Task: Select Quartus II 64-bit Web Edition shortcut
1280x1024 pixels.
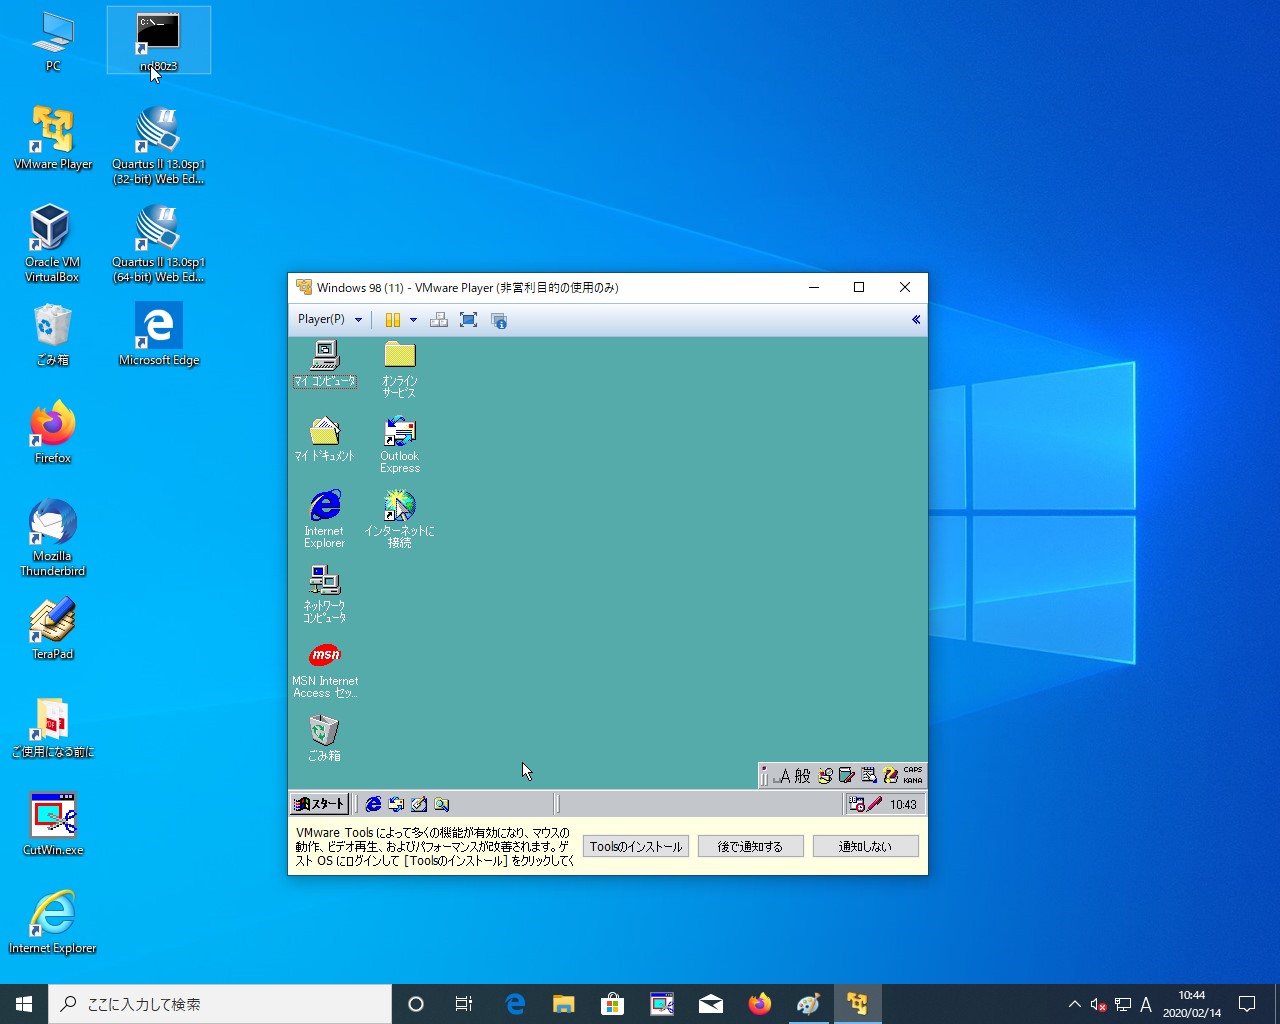Action: 158,244
